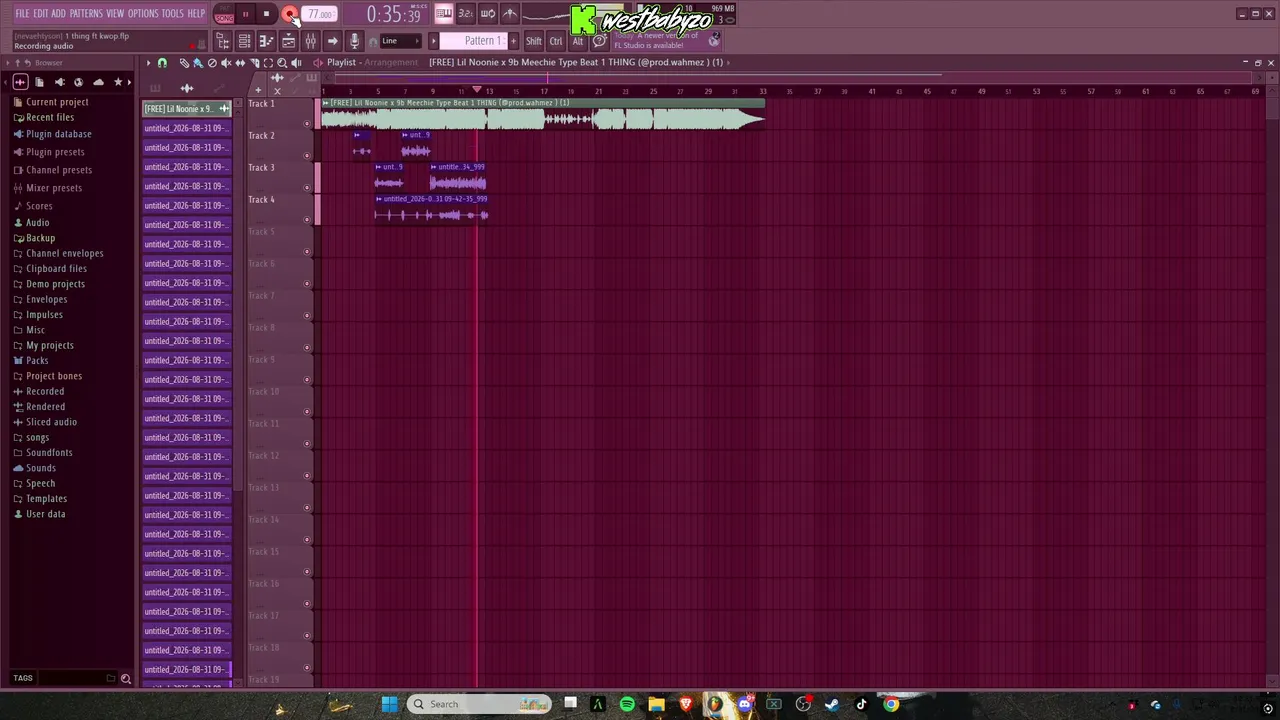Open the OPTIONS menu
The image size is (1280, 720).
143,14
